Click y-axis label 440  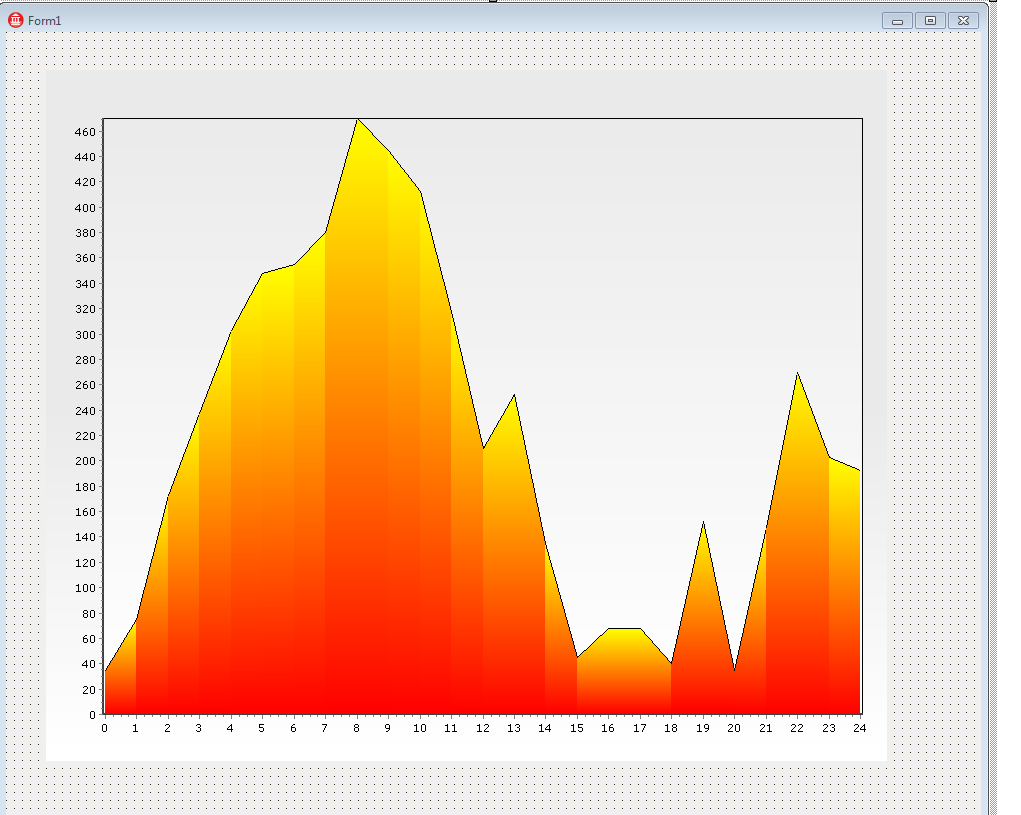coord(85,157)
